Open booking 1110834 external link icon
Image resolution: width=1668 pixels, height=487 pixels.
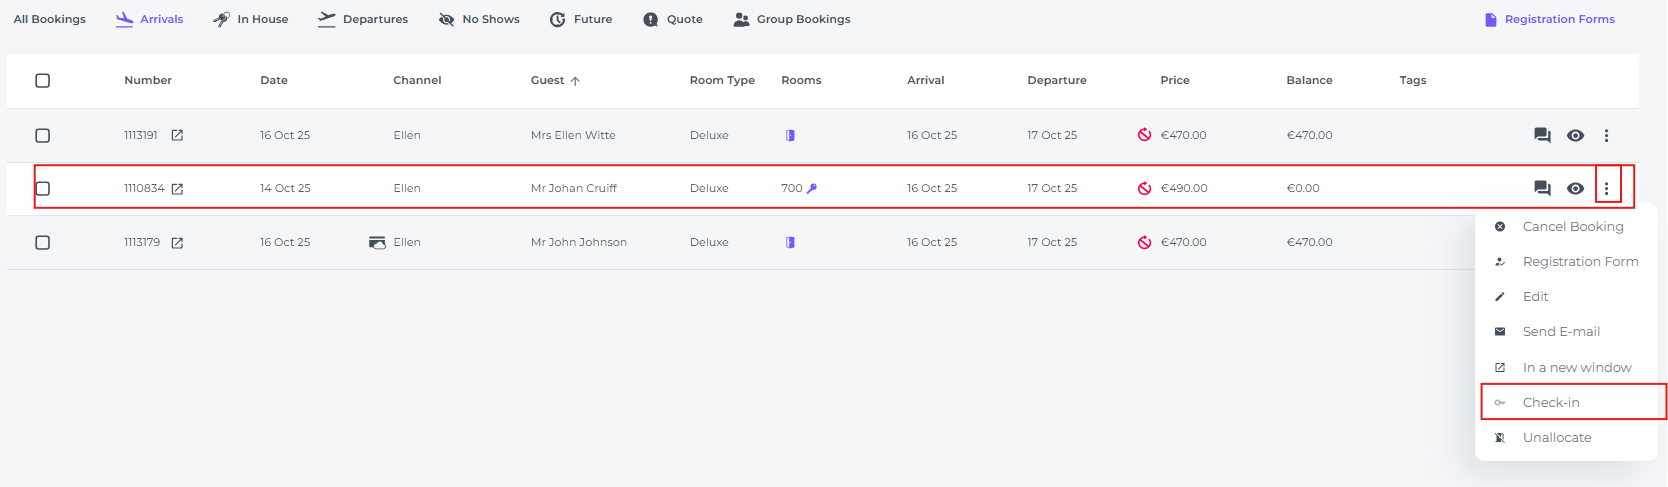point(177,188)
